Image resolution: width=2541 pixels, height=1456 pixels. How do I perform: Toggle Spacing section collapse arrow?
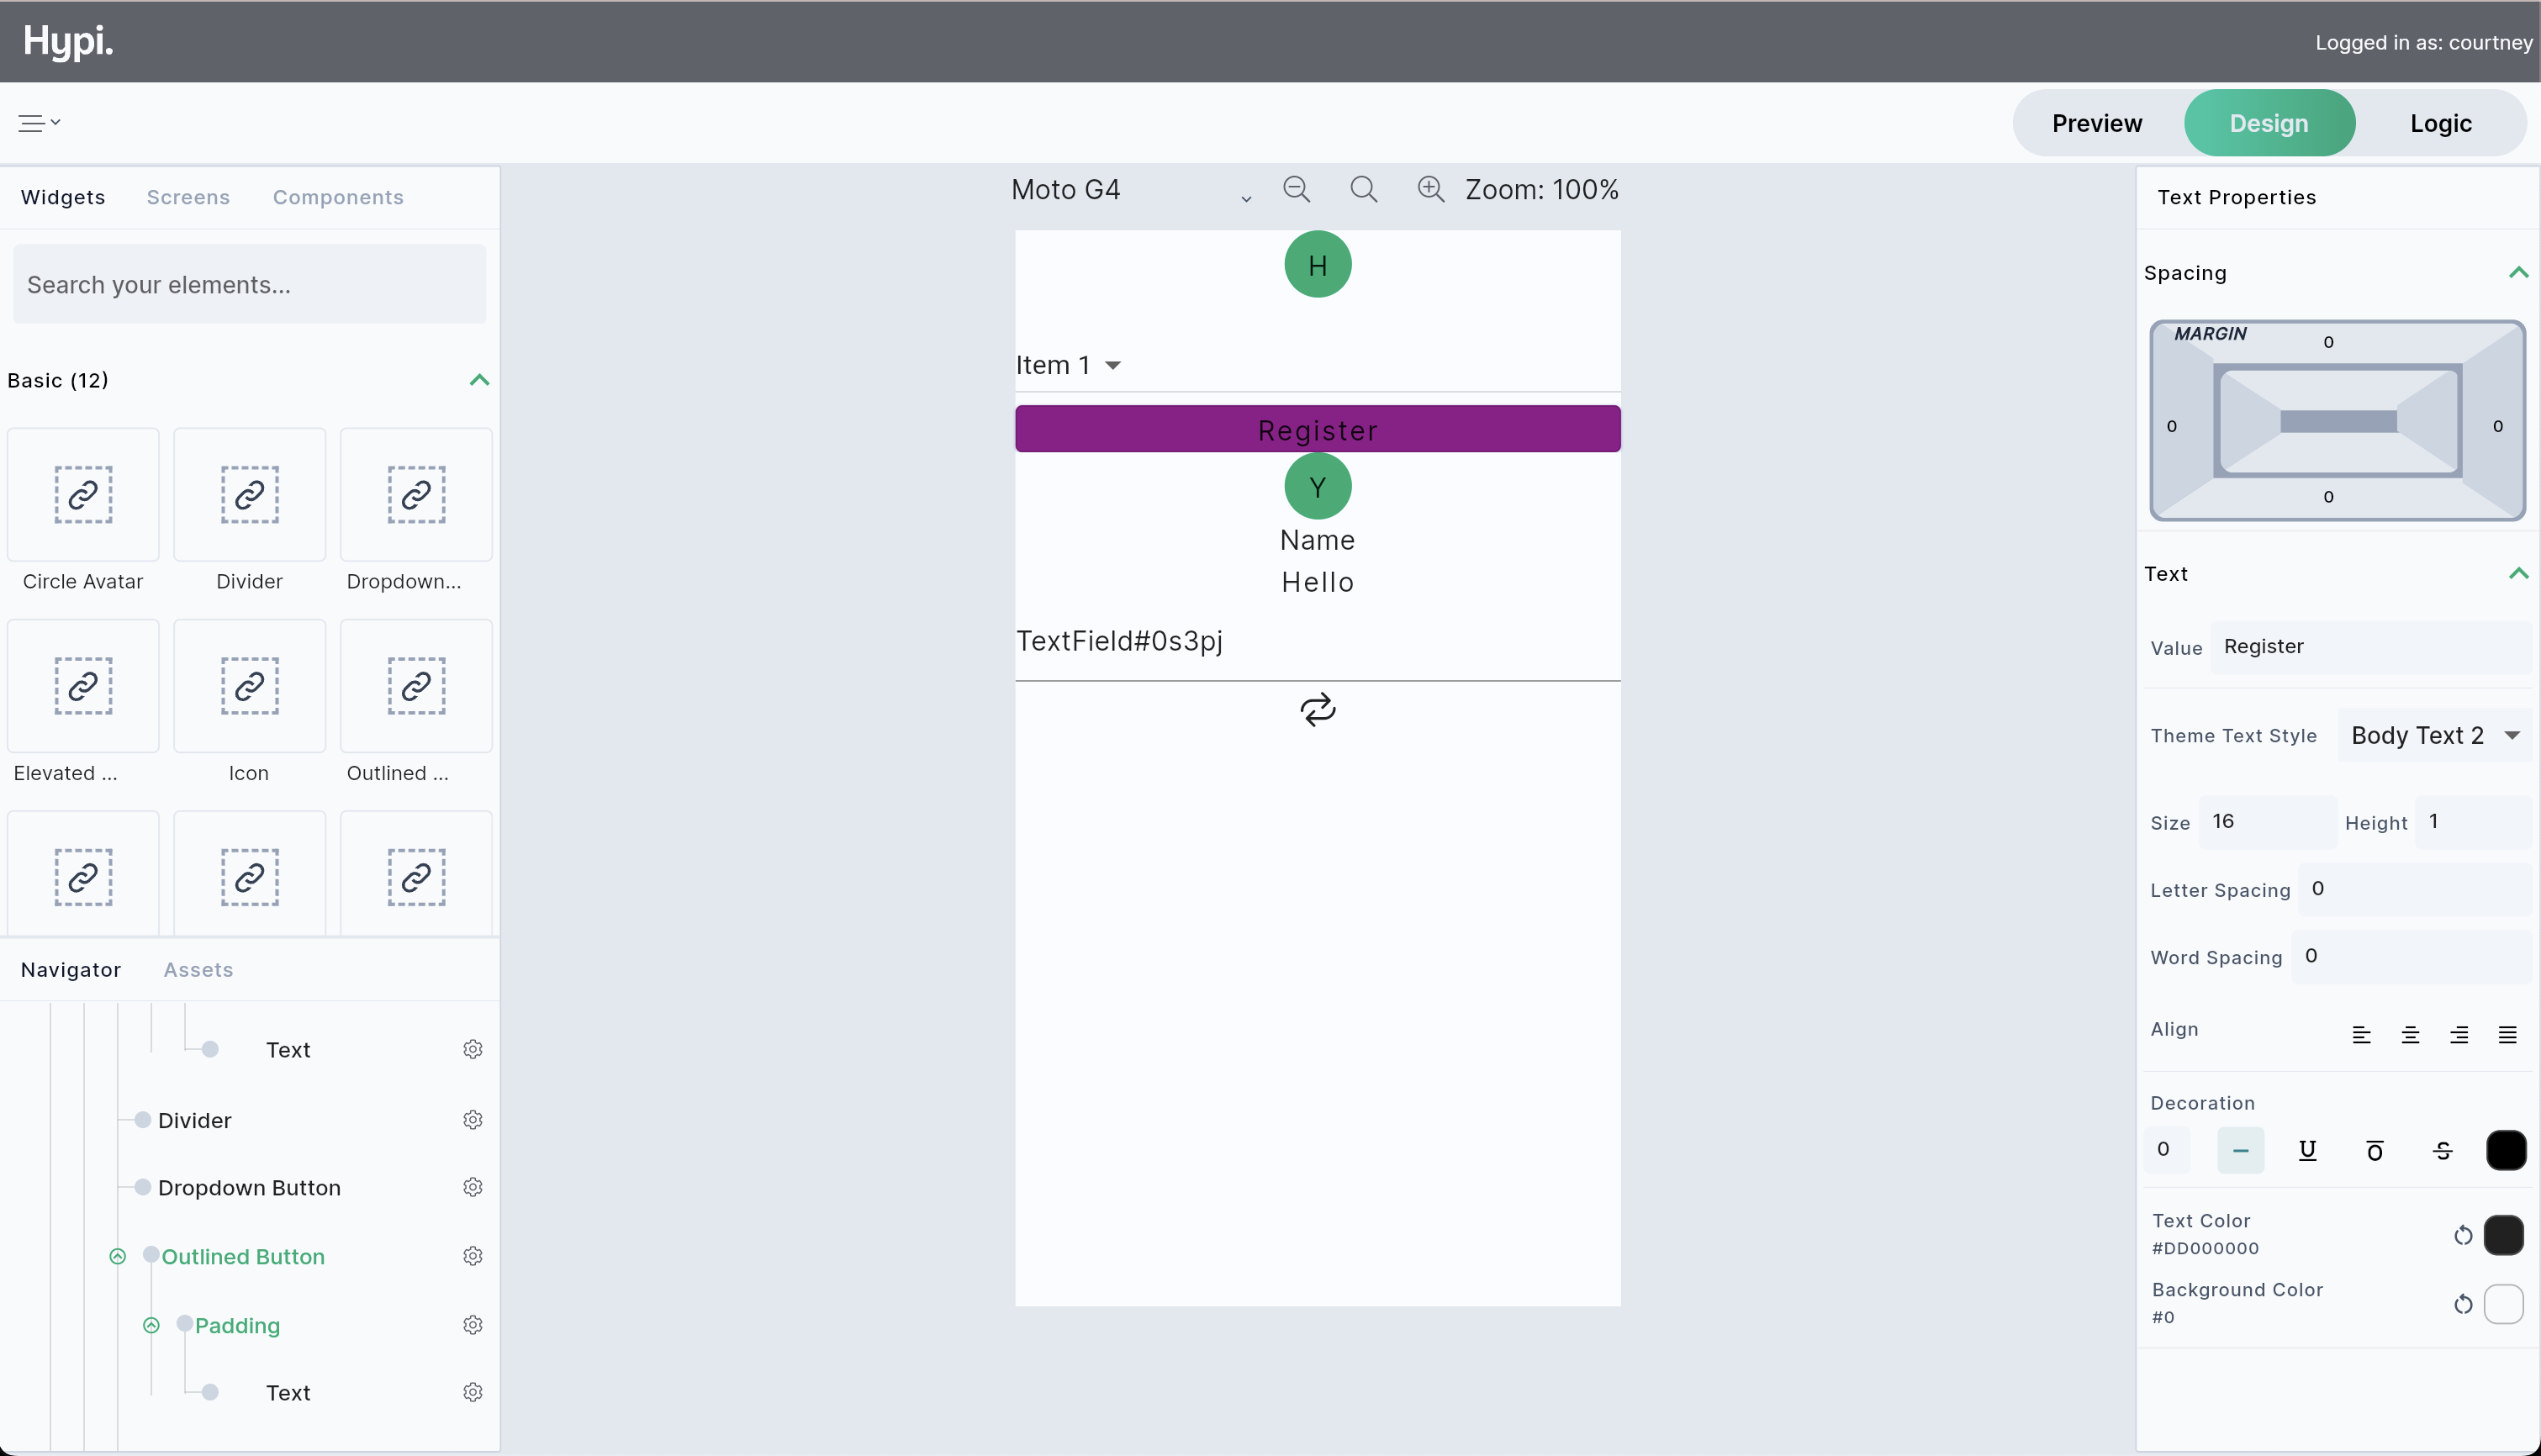click(x=2518, y=272)
